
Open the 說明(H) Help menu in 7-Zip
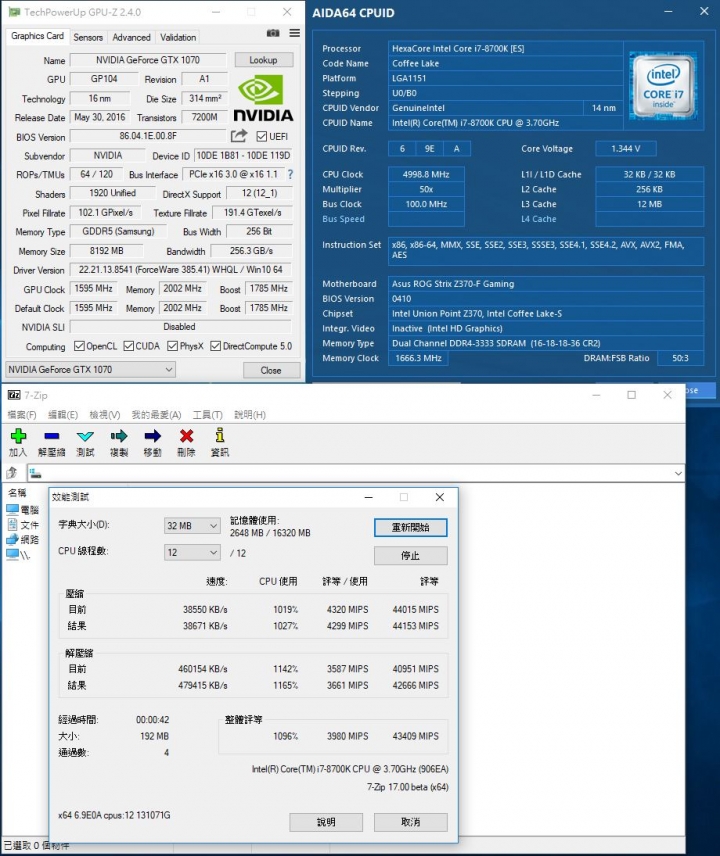(x=250, y=415)
